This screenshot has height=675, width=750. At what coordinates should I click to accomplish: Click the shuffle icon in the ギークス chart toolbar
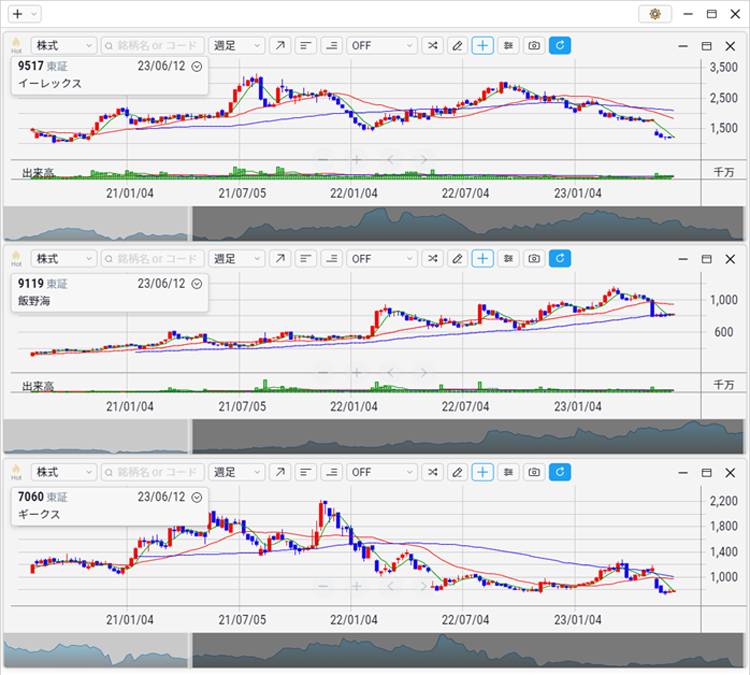coord(431,472)
